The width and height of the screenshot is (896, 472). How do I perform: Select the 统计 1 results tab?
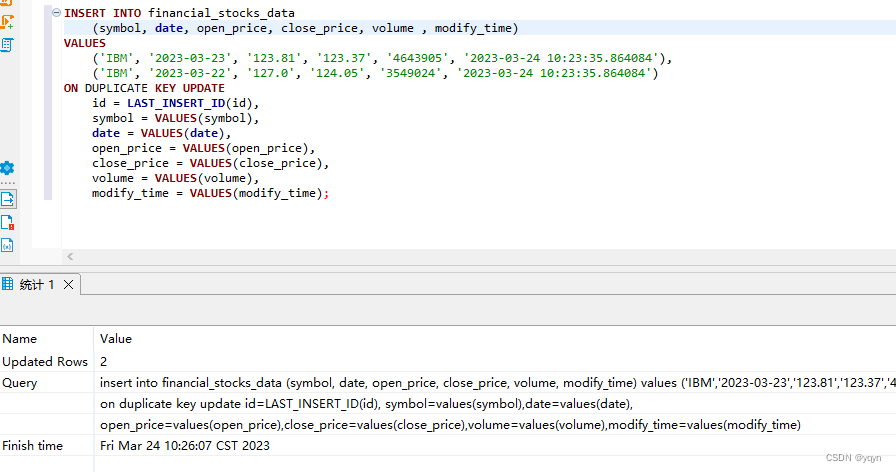pyautogui.click(x=37, y=285)
